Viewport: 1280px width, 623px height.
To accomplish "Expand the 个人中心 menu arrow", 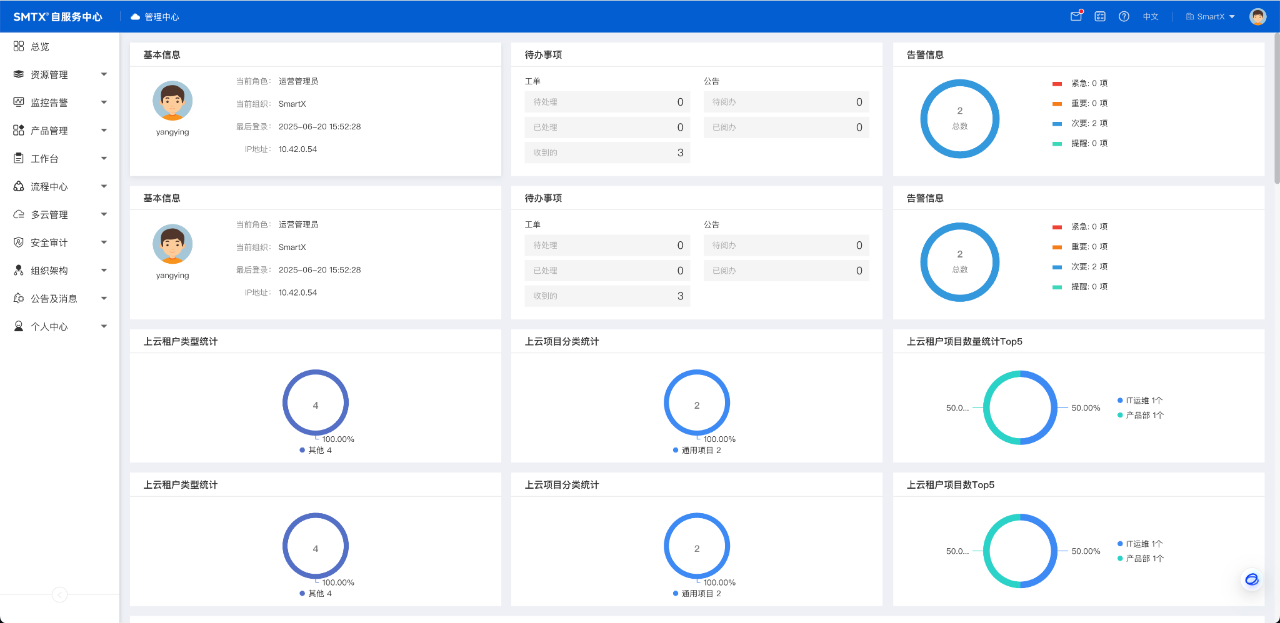I will [104, 326].
